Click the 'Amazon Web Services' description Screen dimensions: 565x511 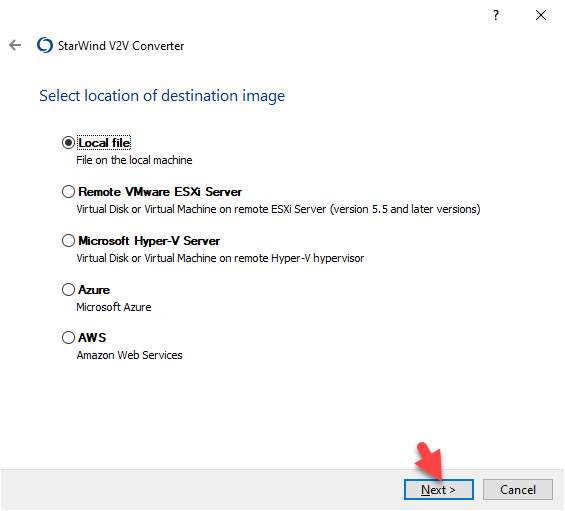[129, 355]
